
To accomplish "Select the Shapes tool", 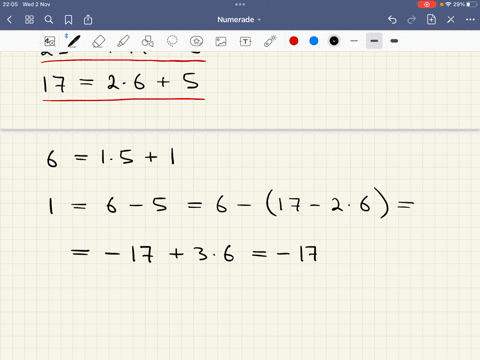I will point(148,41).
